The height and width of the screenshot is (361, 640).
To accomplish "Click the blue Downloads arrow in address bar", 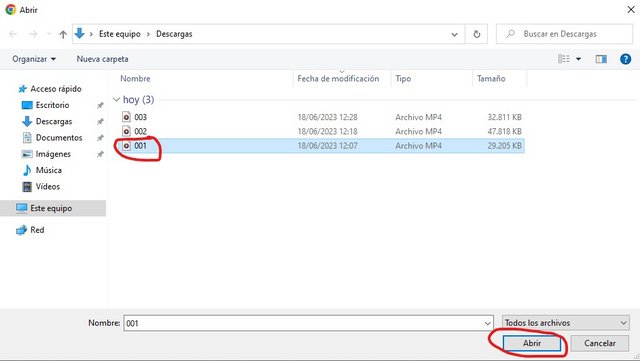I will coord(80,33).
